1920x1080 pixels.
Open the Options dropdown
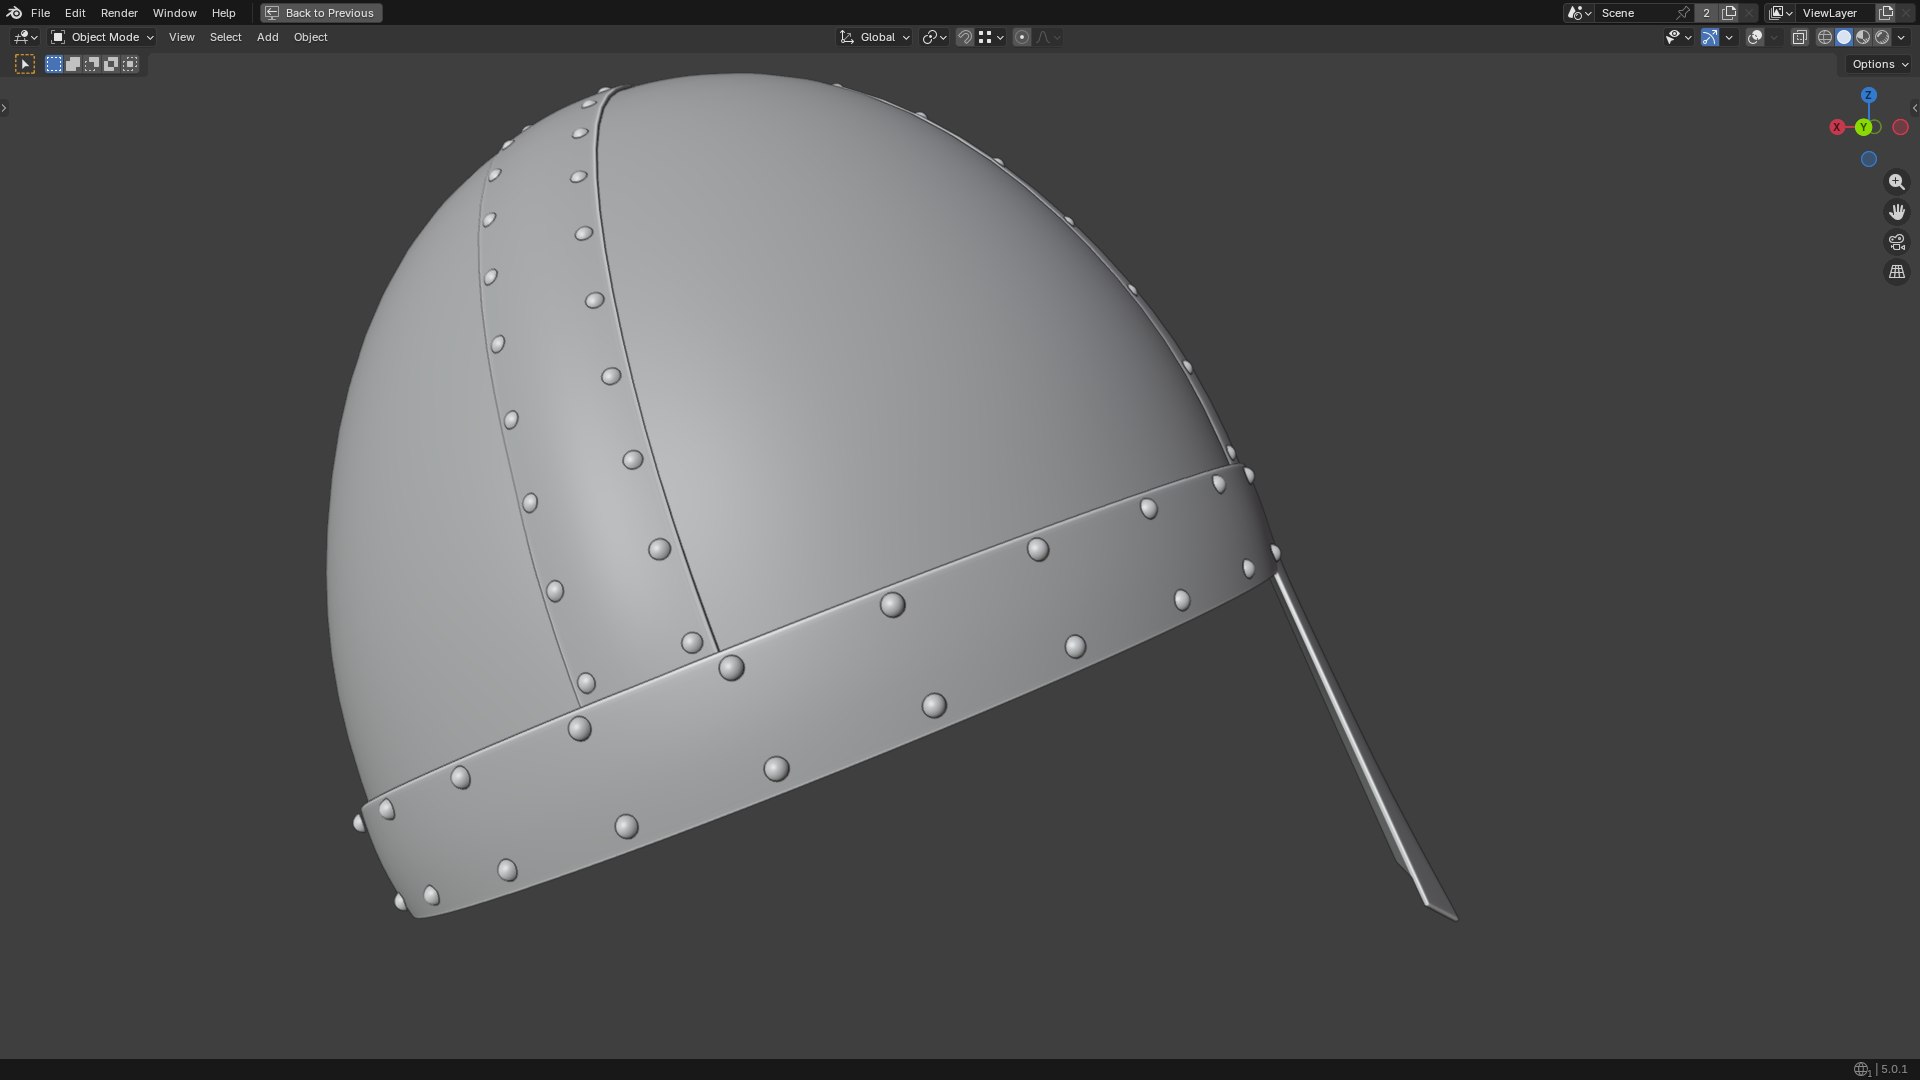1880,64
